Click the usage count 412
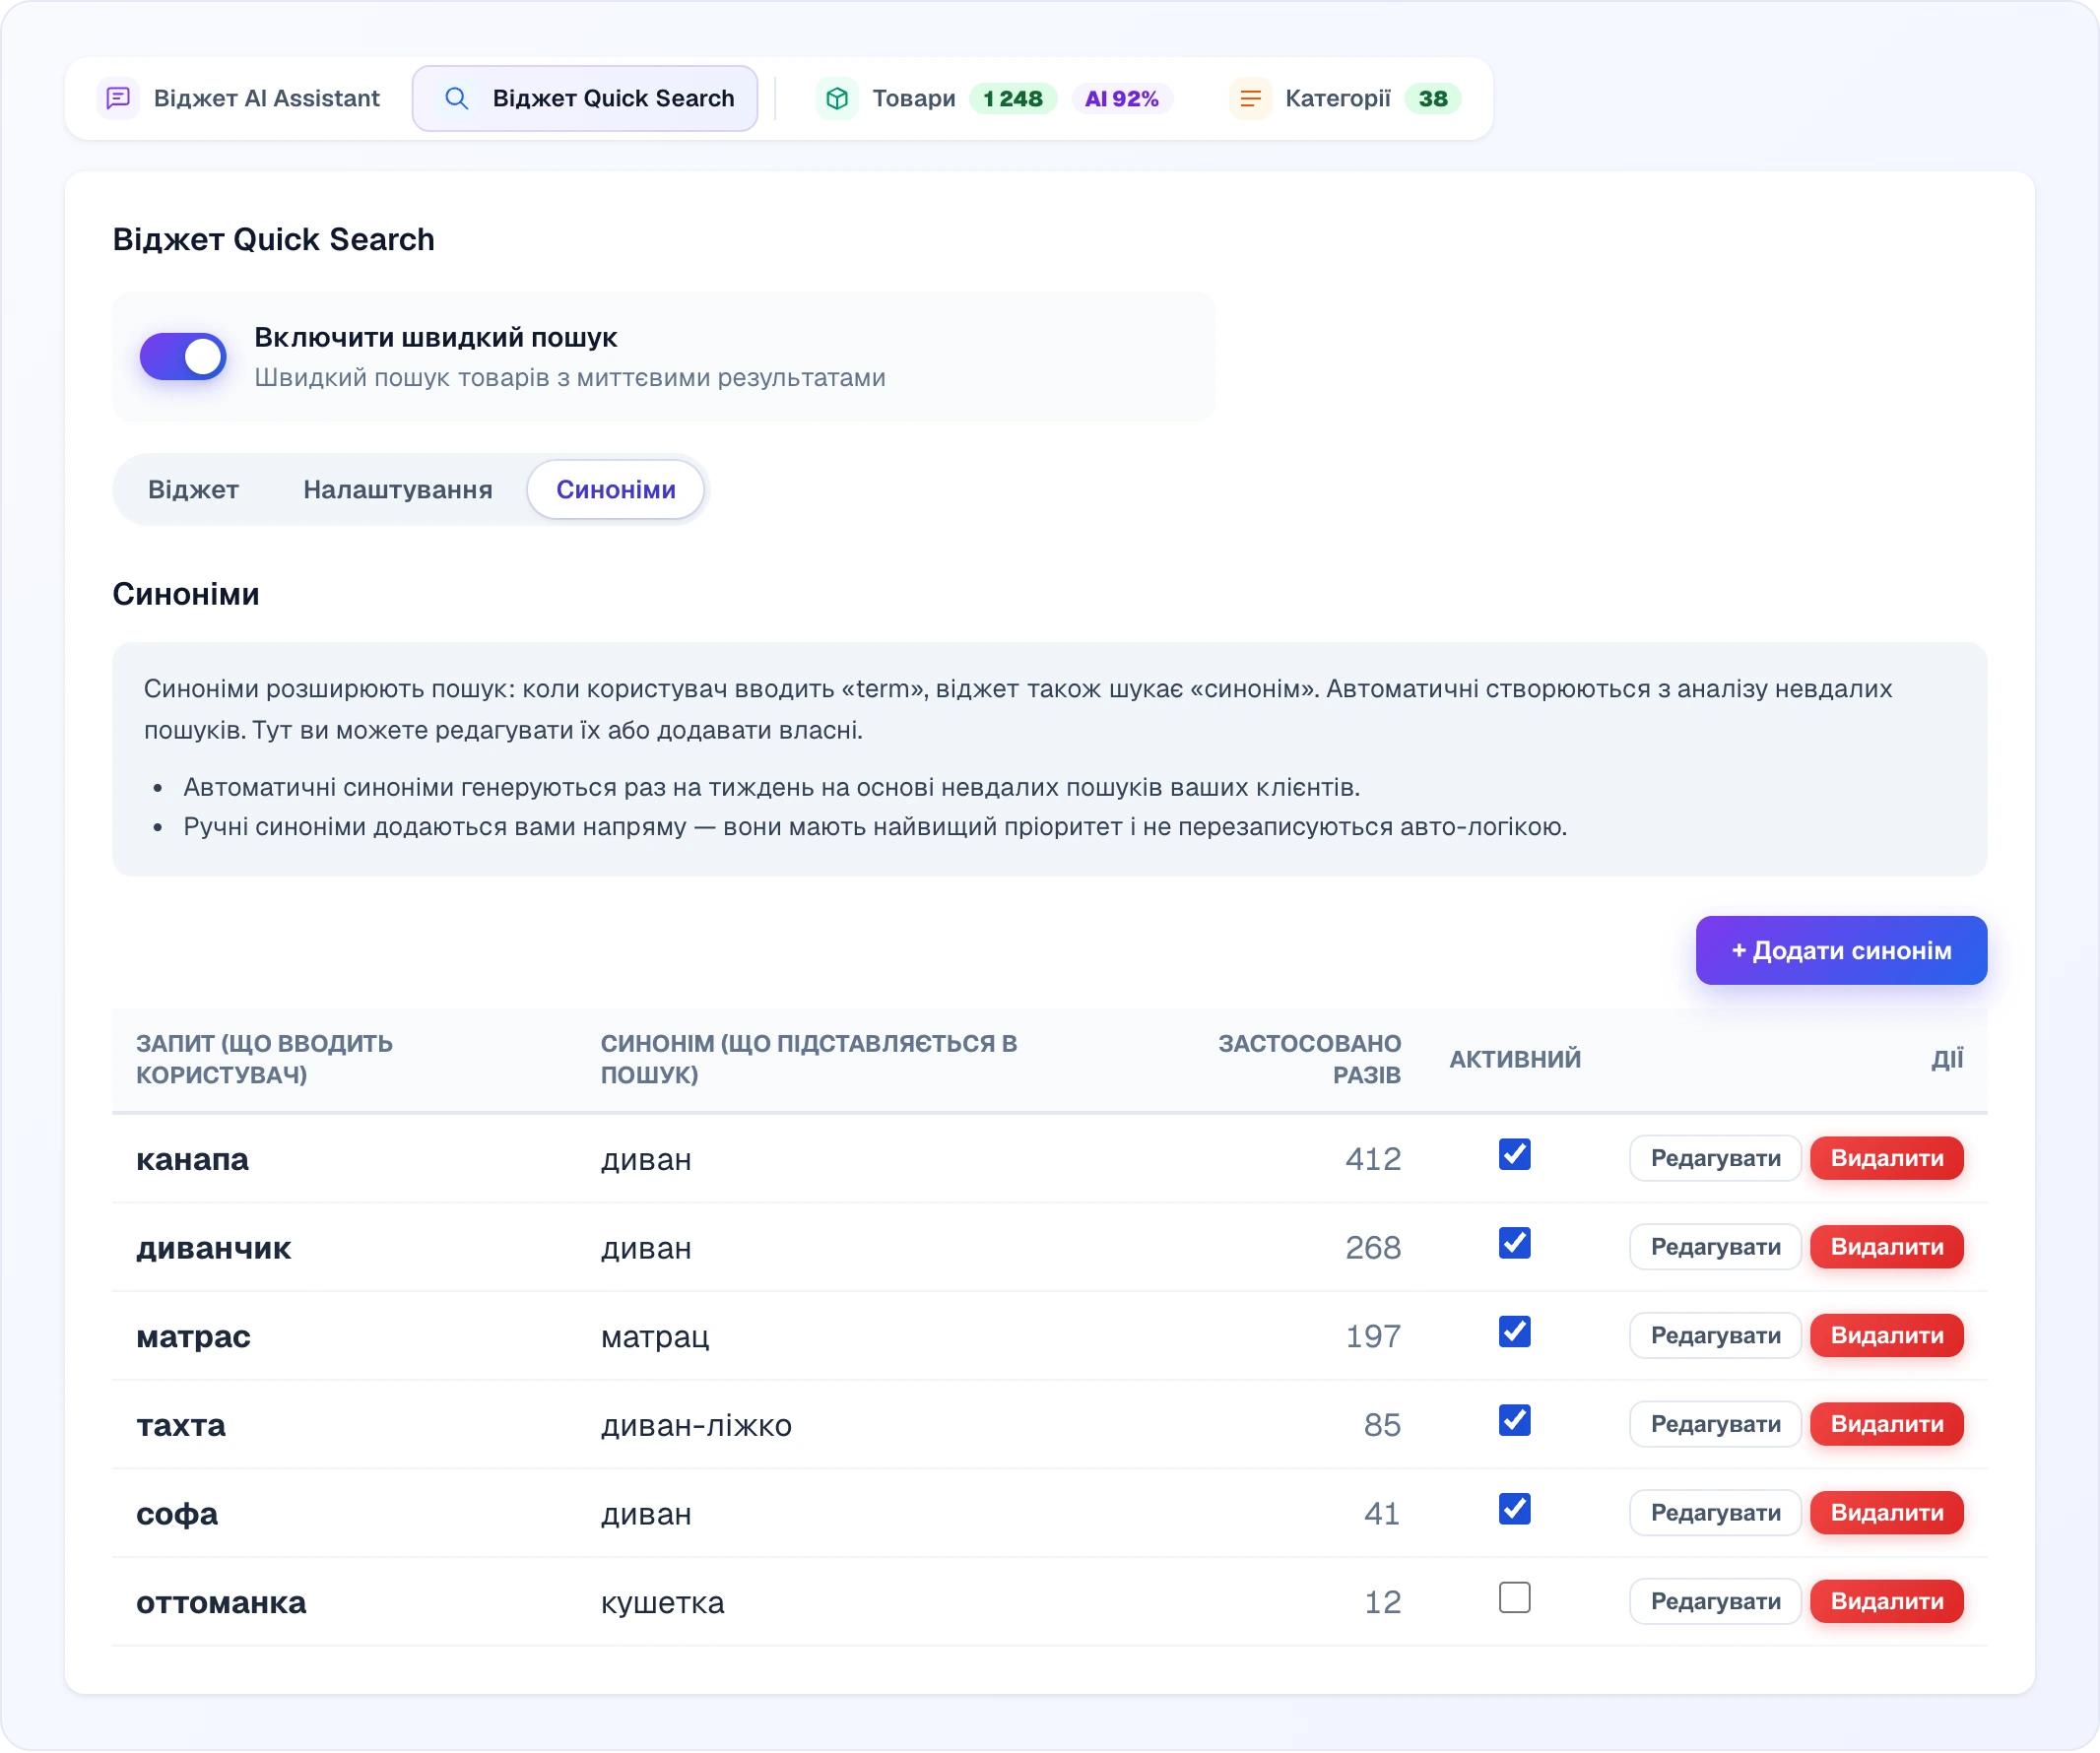 (x=1373, y=1159)
